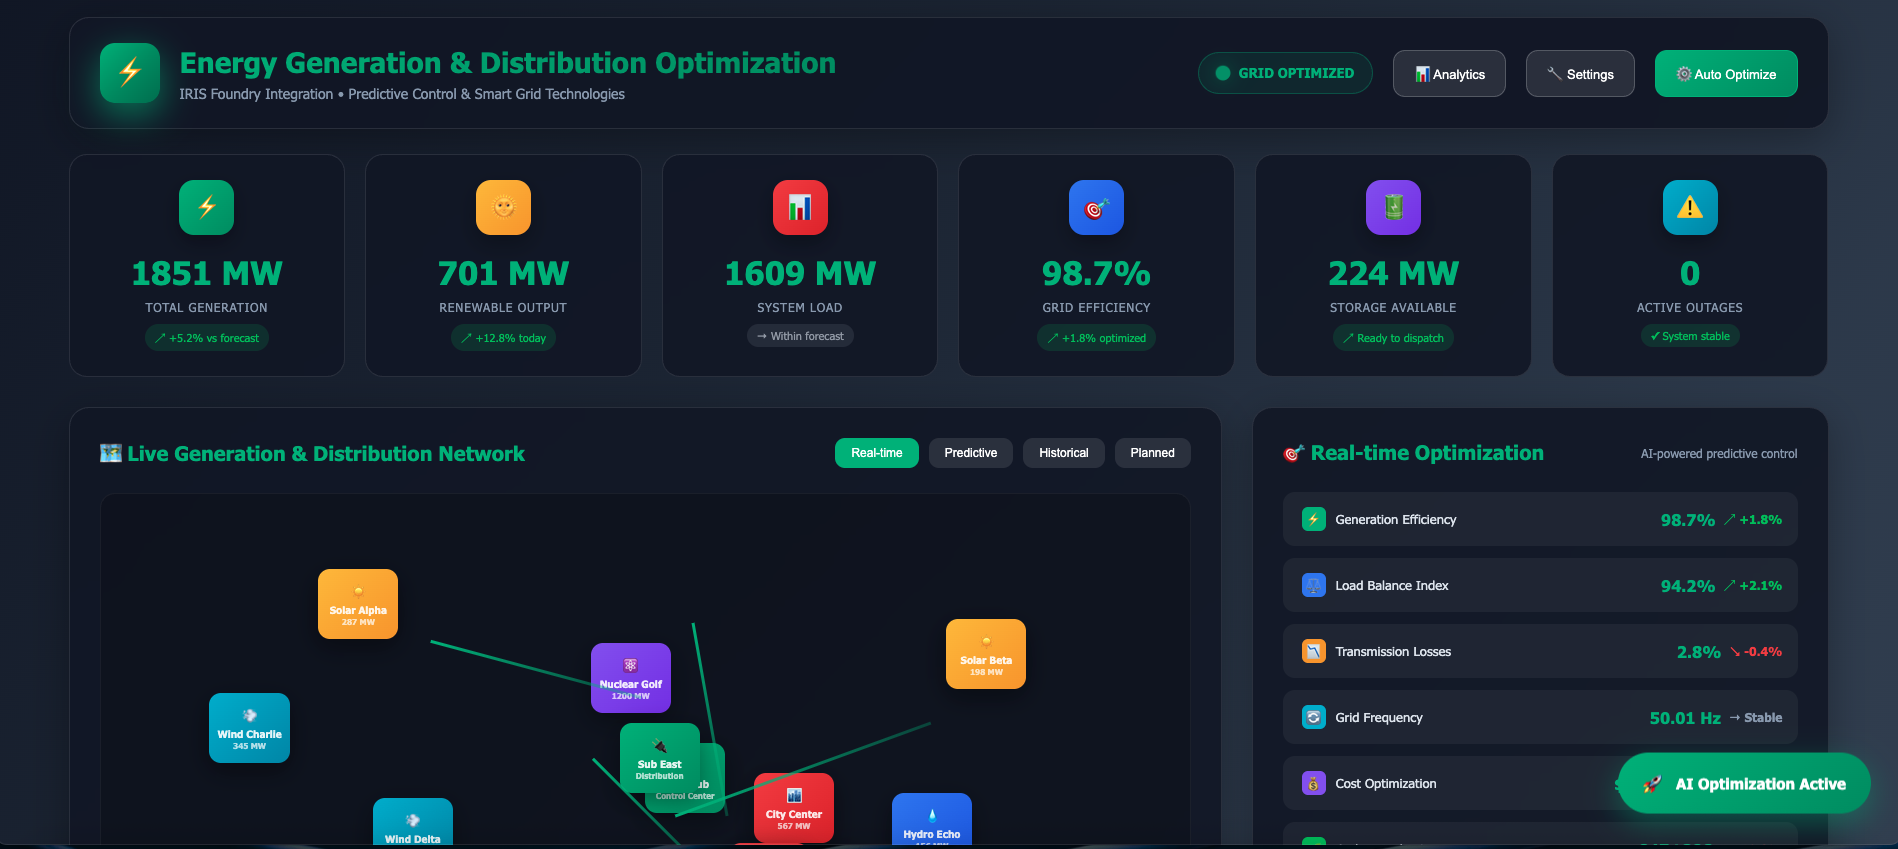Viewport: 1898px width, 849px height.
Task: Click the bar chart System Load icon
Action: coord(799,207)
